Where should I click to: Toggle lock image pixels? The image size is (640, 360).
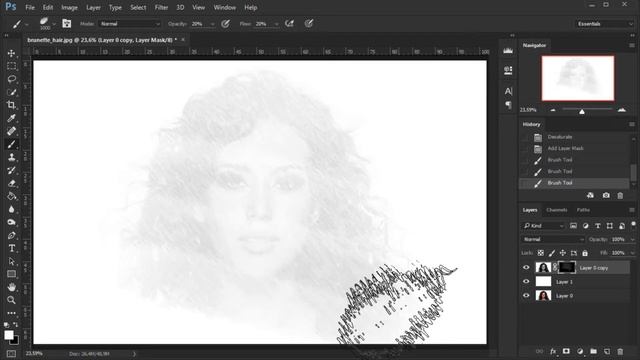(551, 253)
